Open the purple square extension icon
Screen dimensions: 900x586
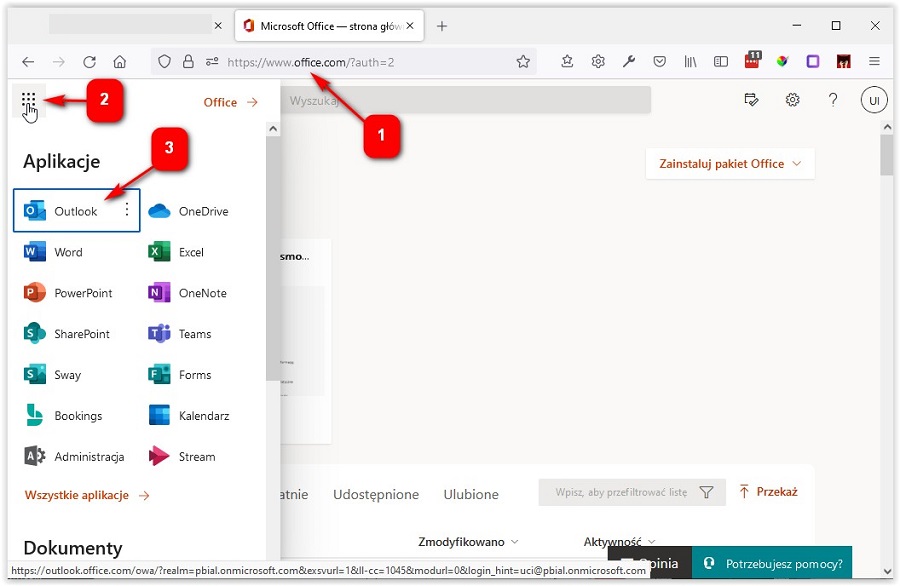tap(813, 61)
